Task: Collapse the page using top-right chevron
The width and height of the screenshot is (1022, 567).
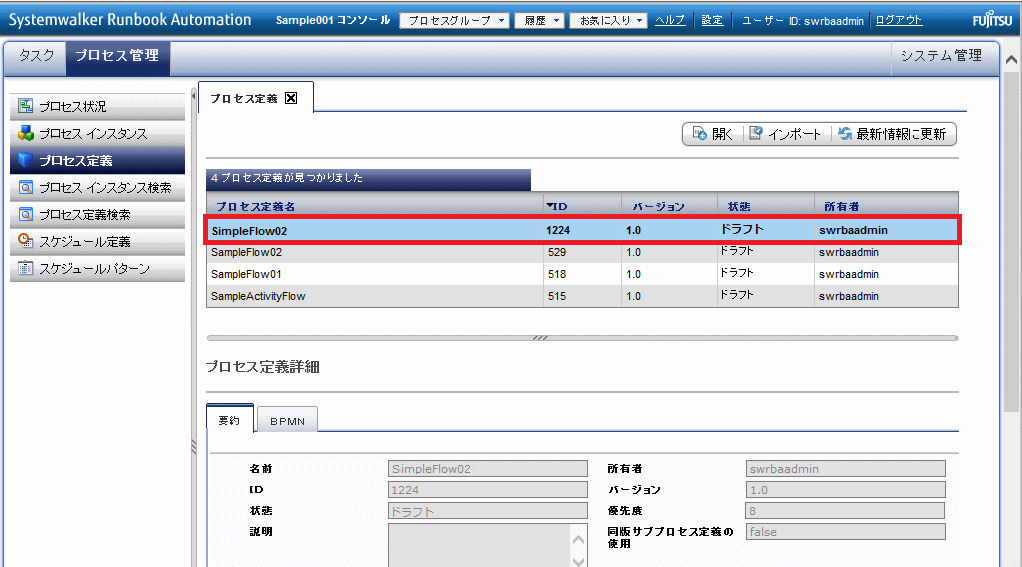Action: pyautogui.click(x=1012, y=60)
